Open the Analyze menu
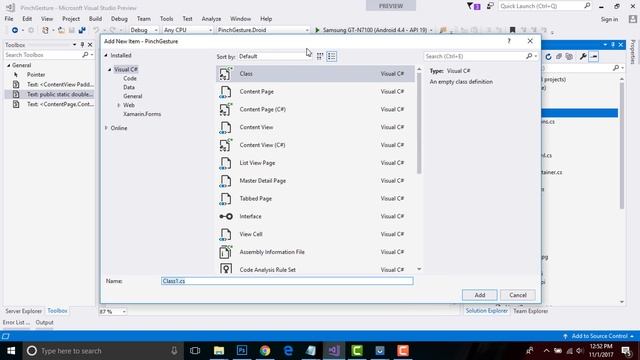The image size is (640, 360). point(211,19)
